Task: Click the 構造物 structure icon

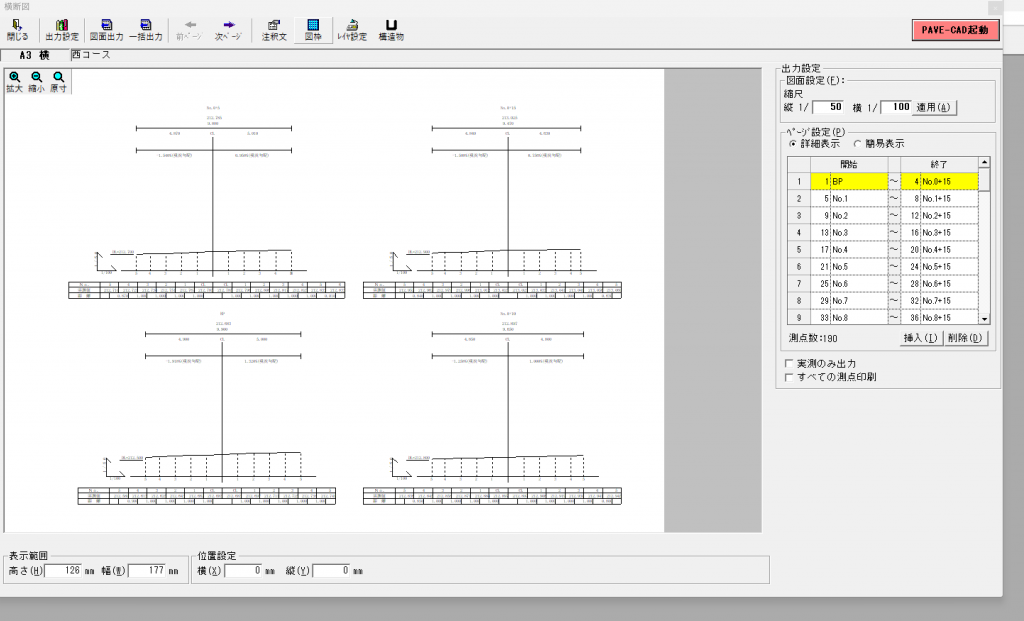Action: click(391, 30)
